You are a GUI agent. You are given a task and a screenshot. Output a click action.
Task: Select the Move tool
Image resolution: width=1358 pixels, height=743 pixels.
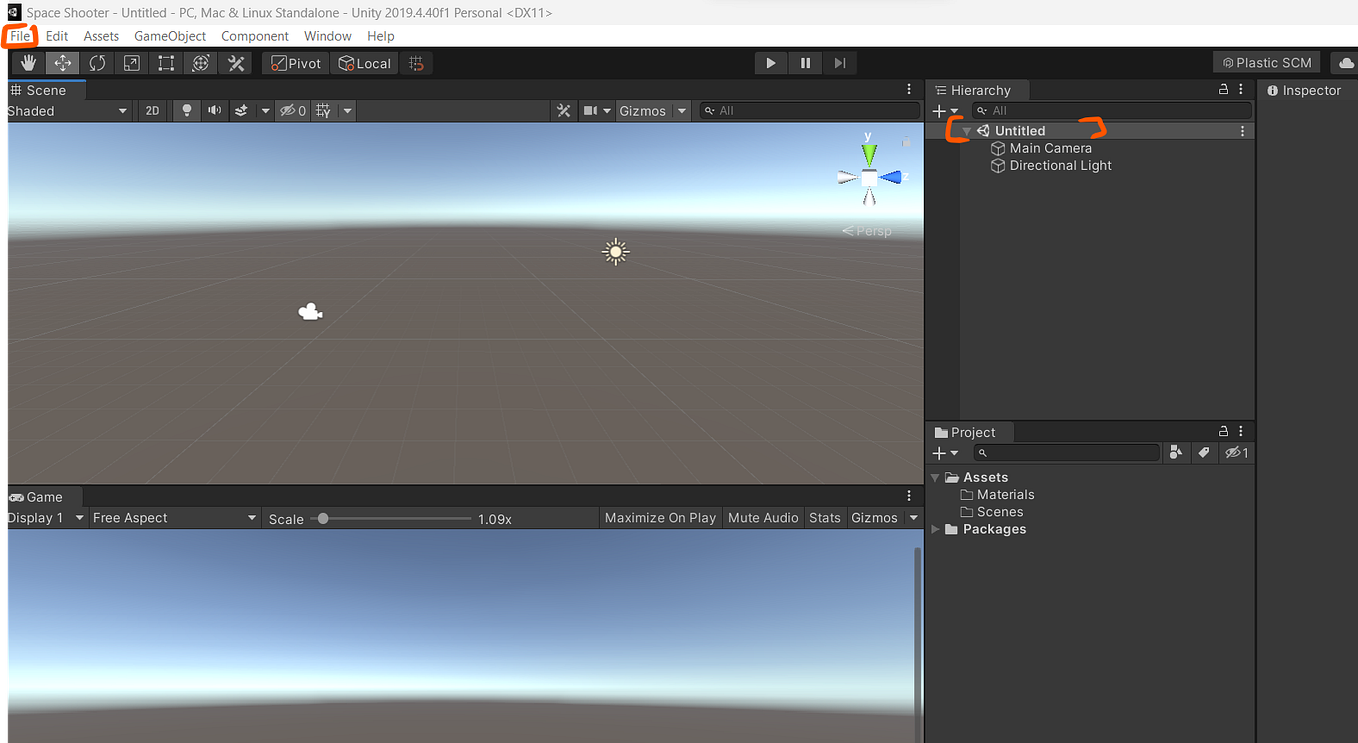coord(62,62)
